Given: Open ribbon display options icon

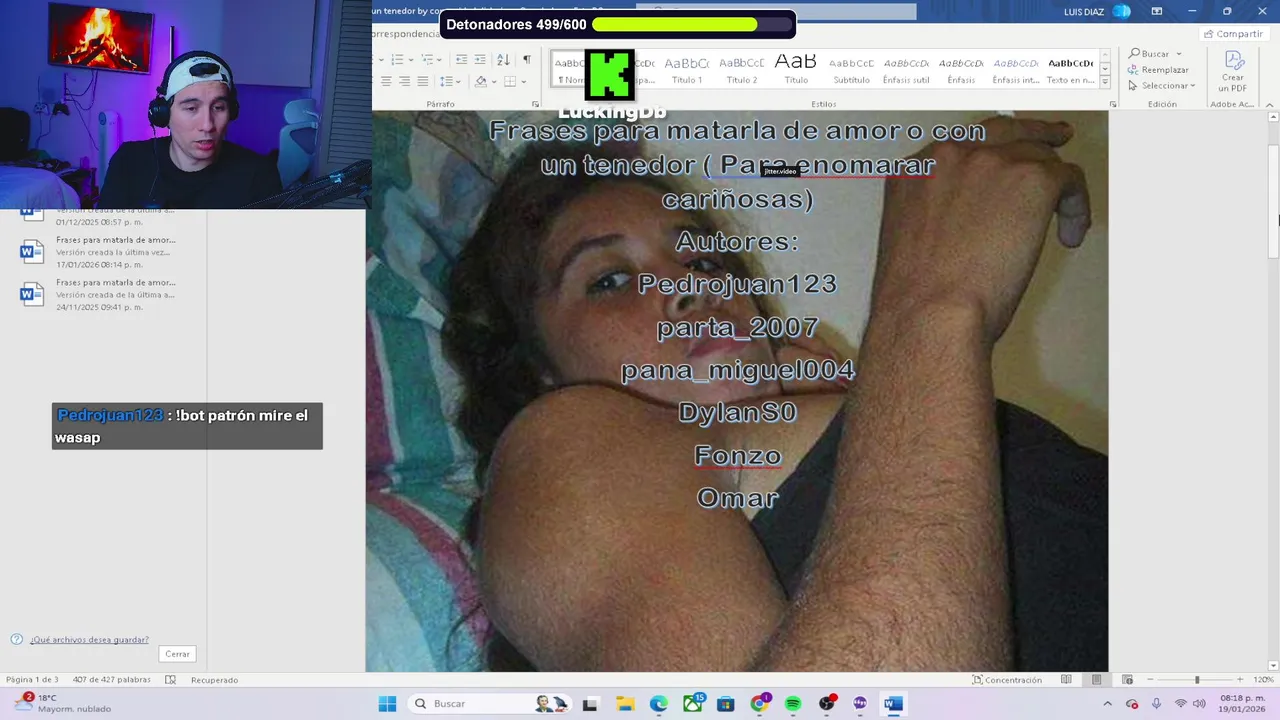Looking at the screenshot, I should [1157, 11].
